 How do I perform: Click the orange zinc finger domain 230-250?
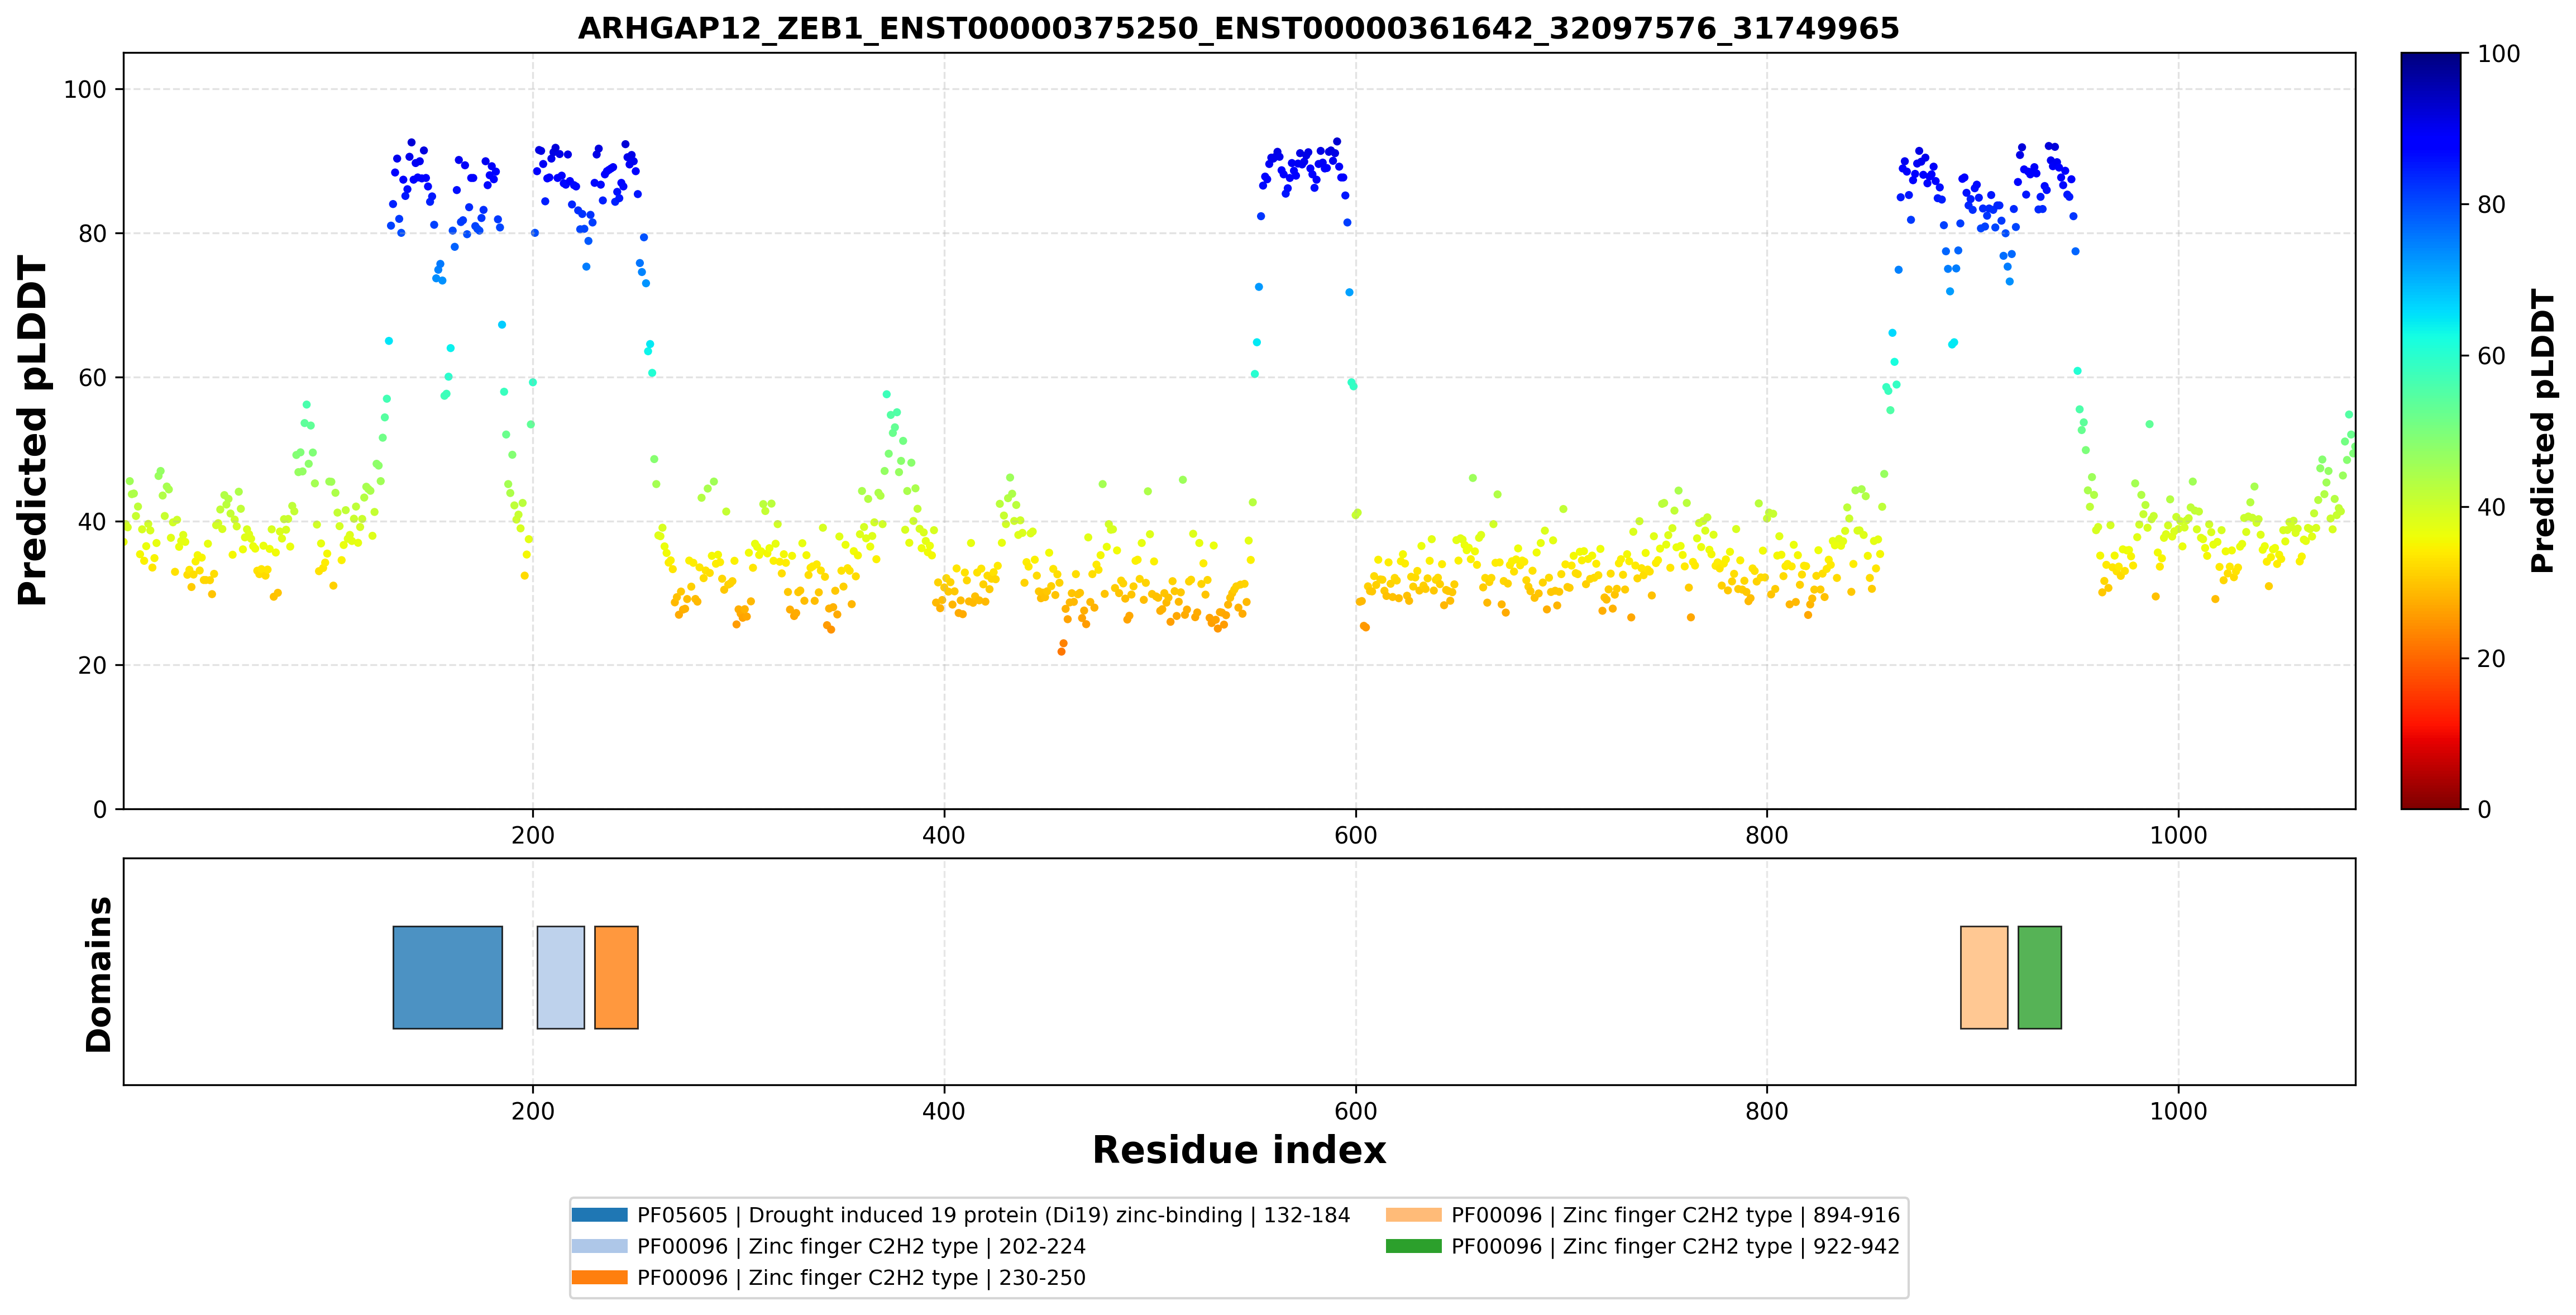[616, 977]
